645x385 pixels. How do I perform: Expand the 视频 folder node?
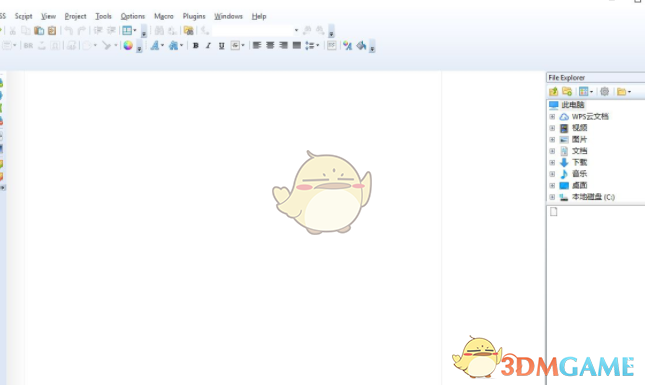click(552, 128)
